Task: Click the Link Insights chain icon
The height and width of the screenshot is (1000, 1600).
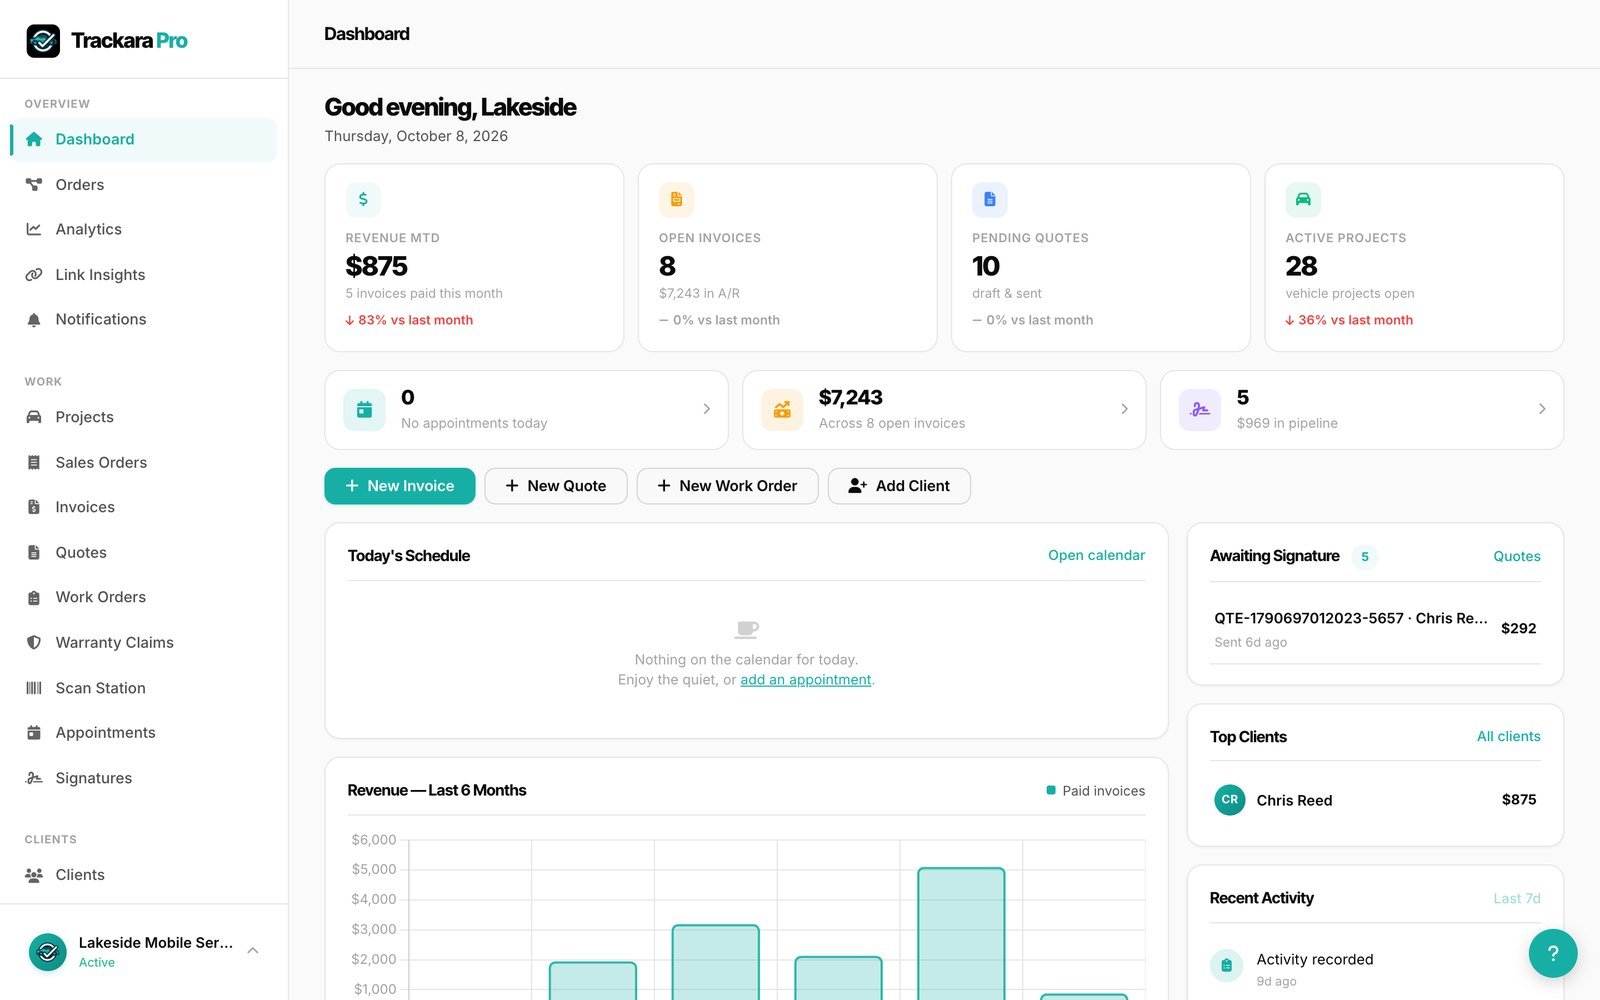Action: click(34, 274)
